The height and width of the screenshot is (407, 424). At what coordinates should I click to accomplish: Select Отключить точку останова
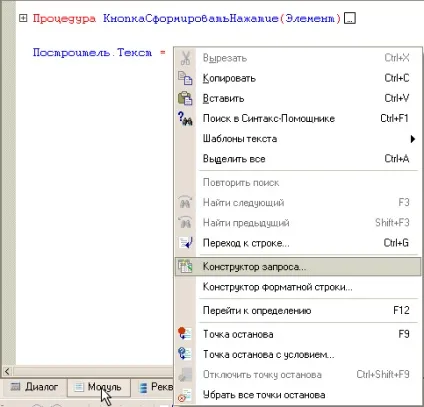[x=298, y=375]
